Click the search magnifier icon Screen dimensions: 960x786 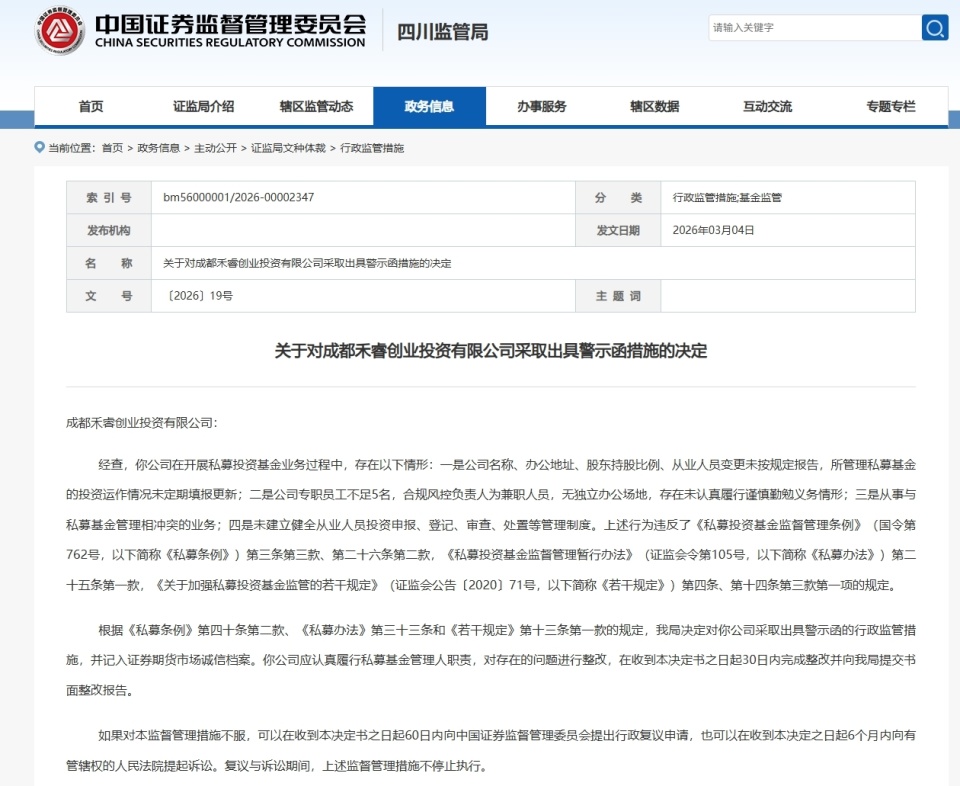point(934,27)
